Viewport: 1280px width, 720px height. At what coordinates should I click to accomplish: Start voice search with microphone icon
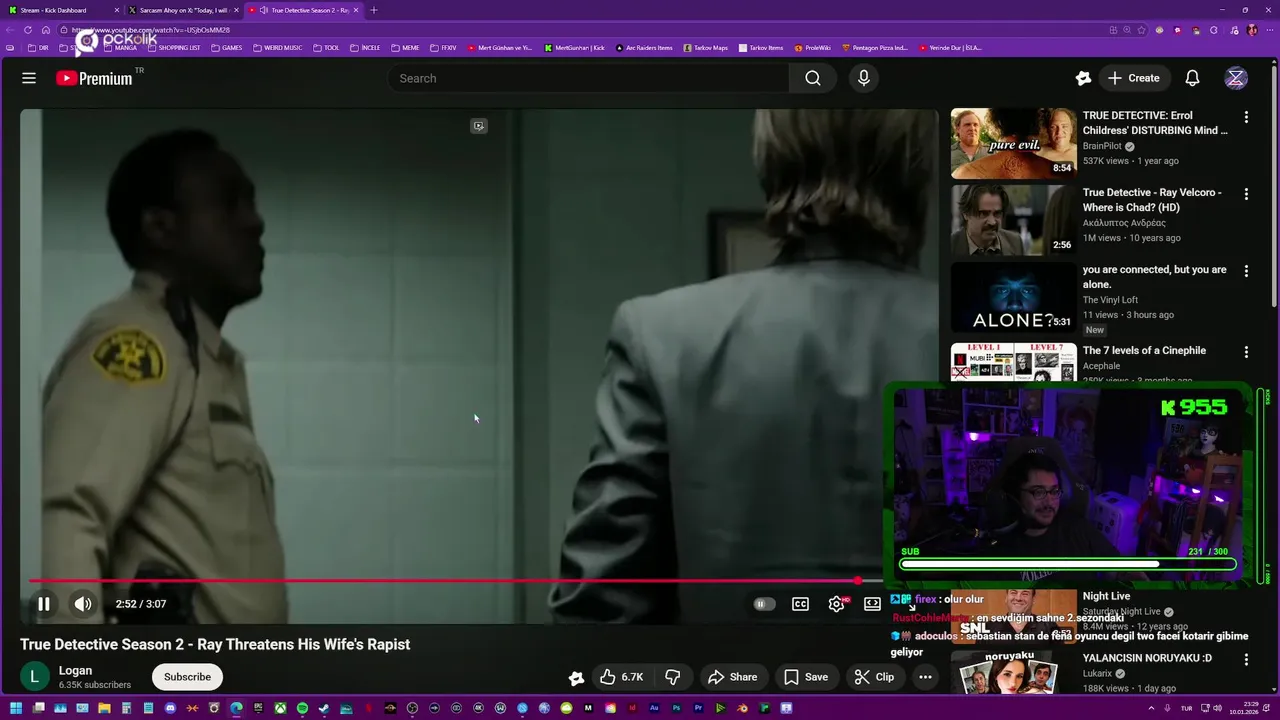[864, 78]
